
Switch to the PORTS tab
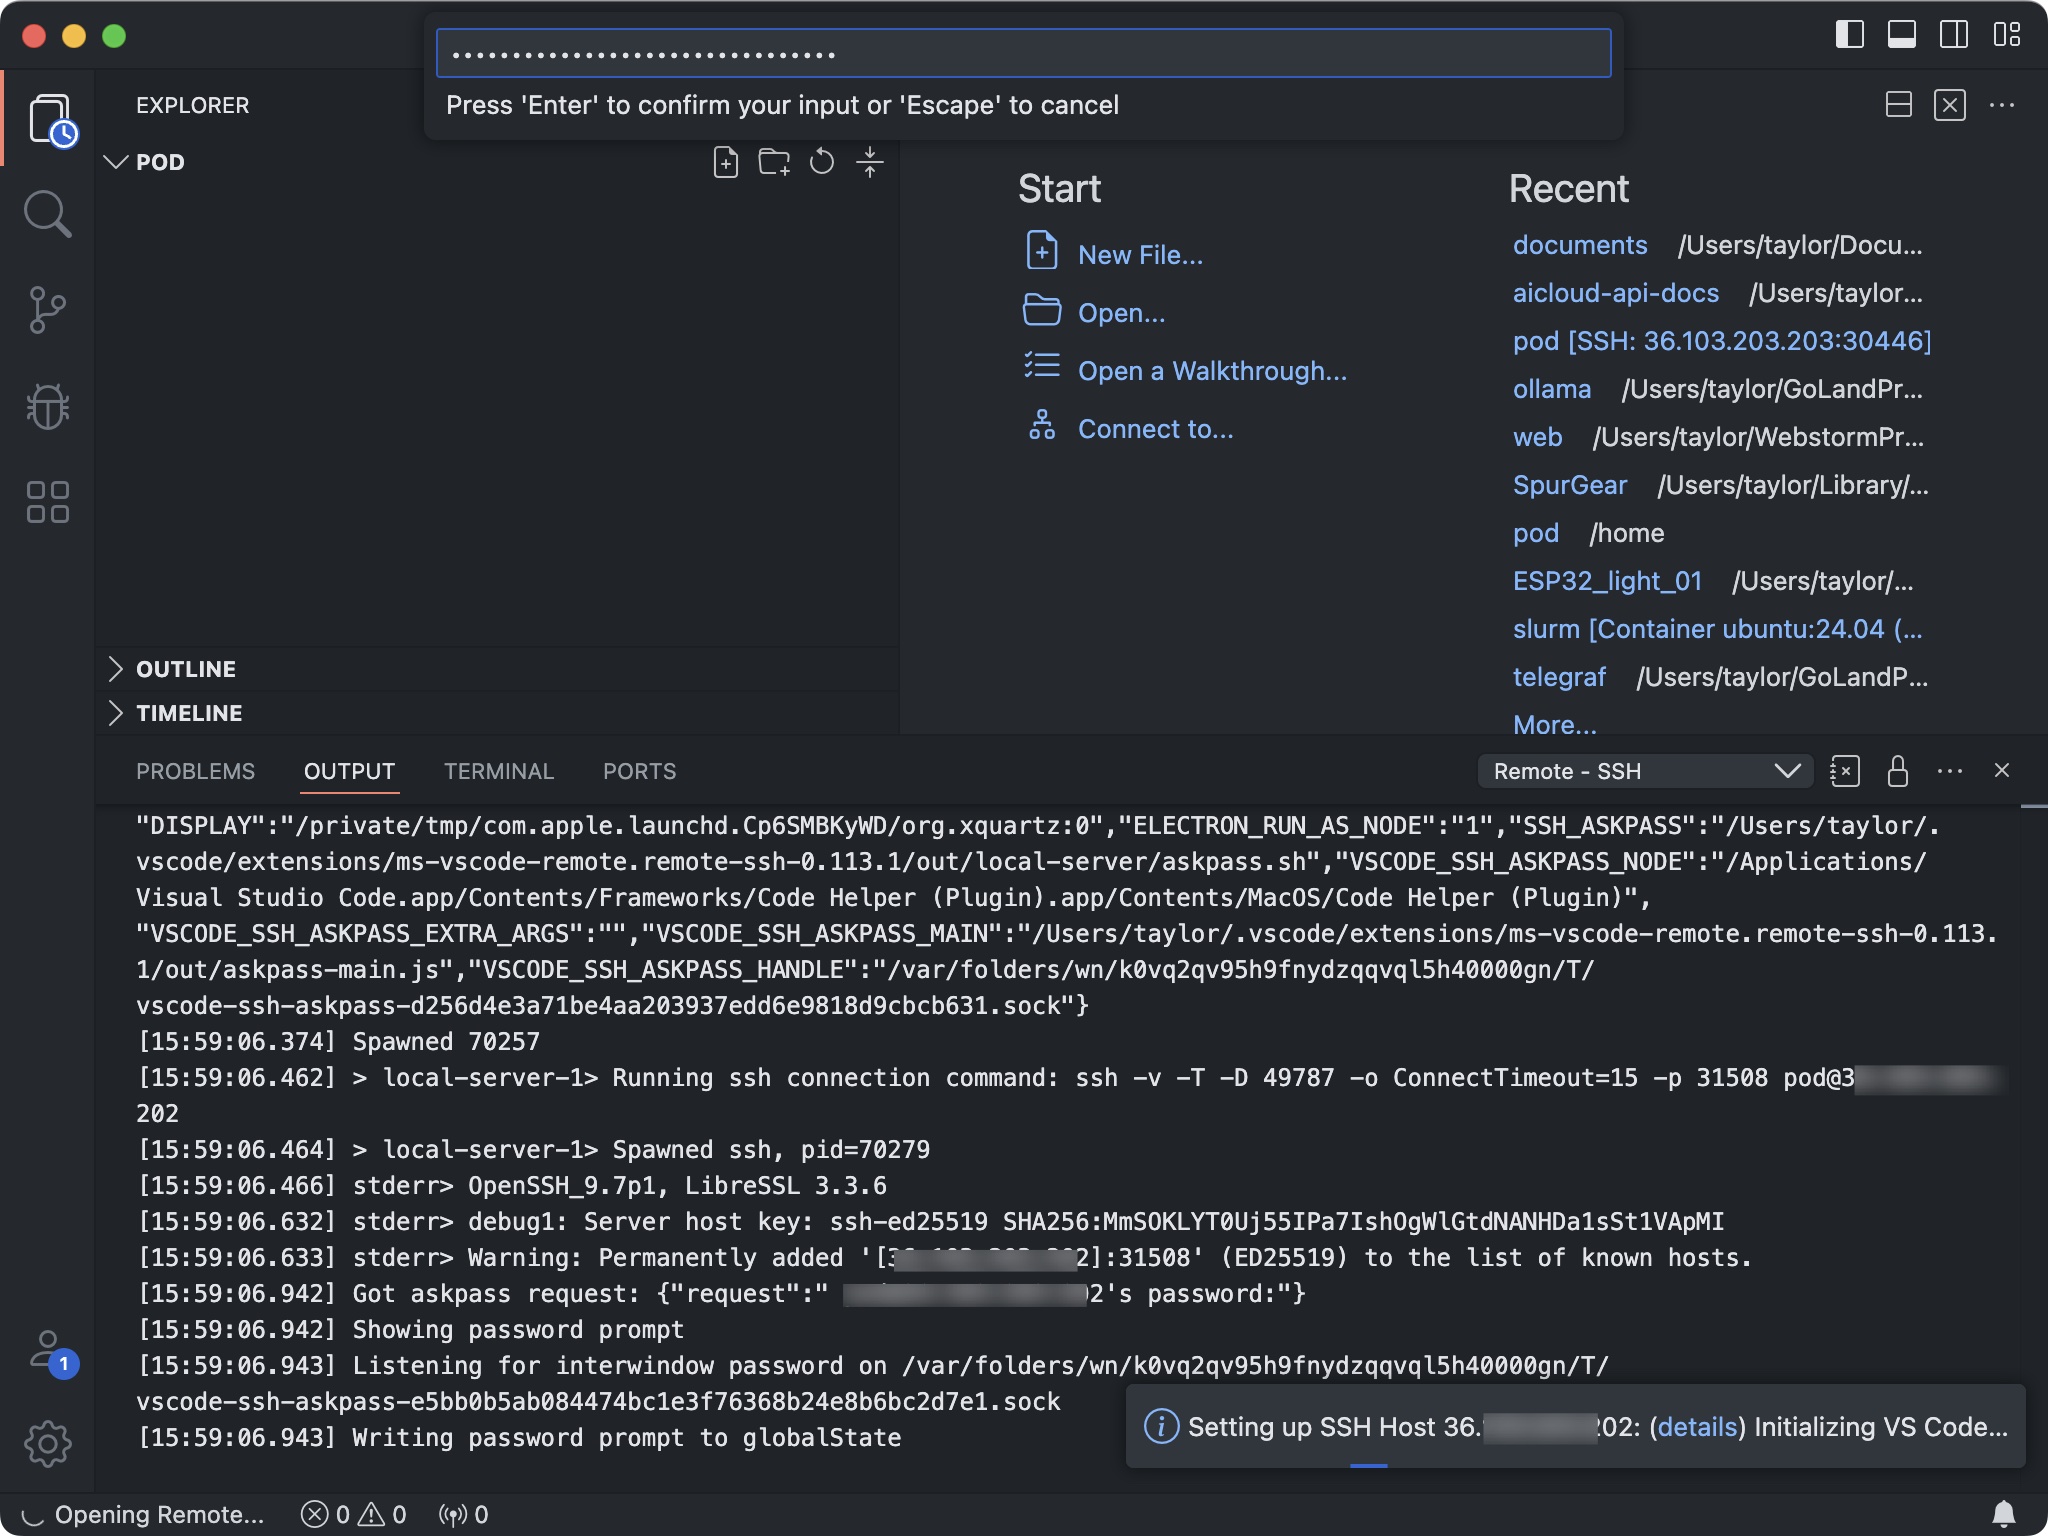(639, 771)
